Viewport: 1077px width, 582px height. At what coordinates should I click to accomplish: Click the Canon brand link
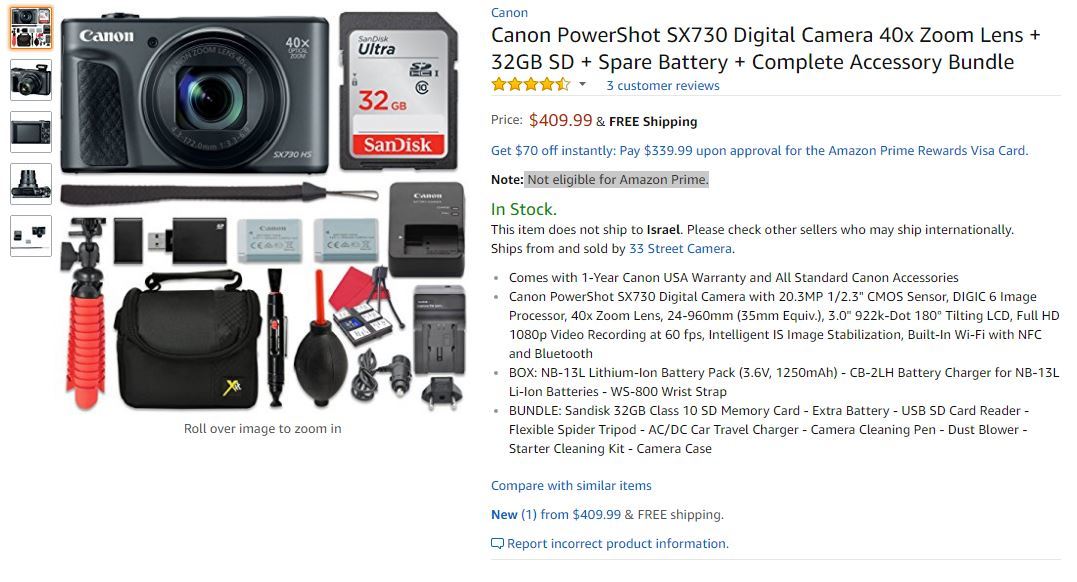509,13
